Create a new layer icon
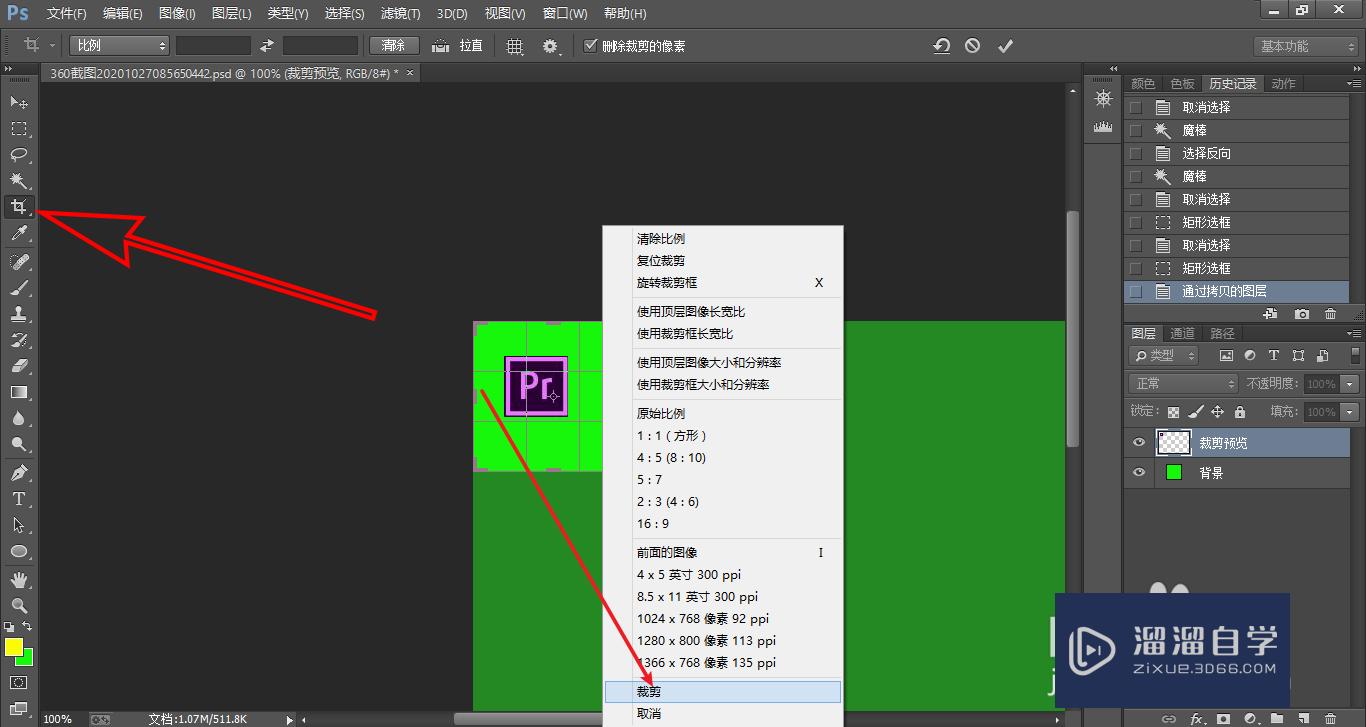1366x727 pixels. coord(1304,718)
